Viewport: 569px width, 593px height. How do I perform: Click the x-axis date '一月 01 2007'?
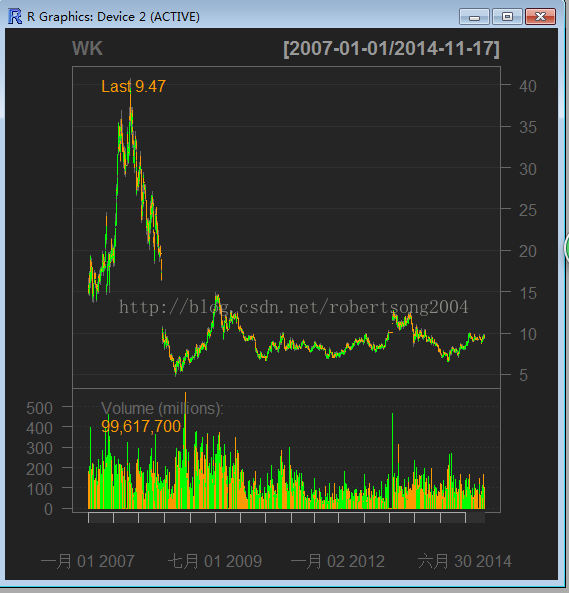pyautogui.click(x=87, y=561)
